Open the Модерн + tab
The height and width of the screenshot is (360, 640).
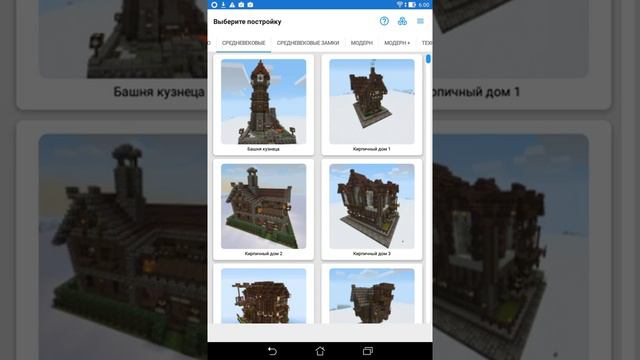point(397,43)
